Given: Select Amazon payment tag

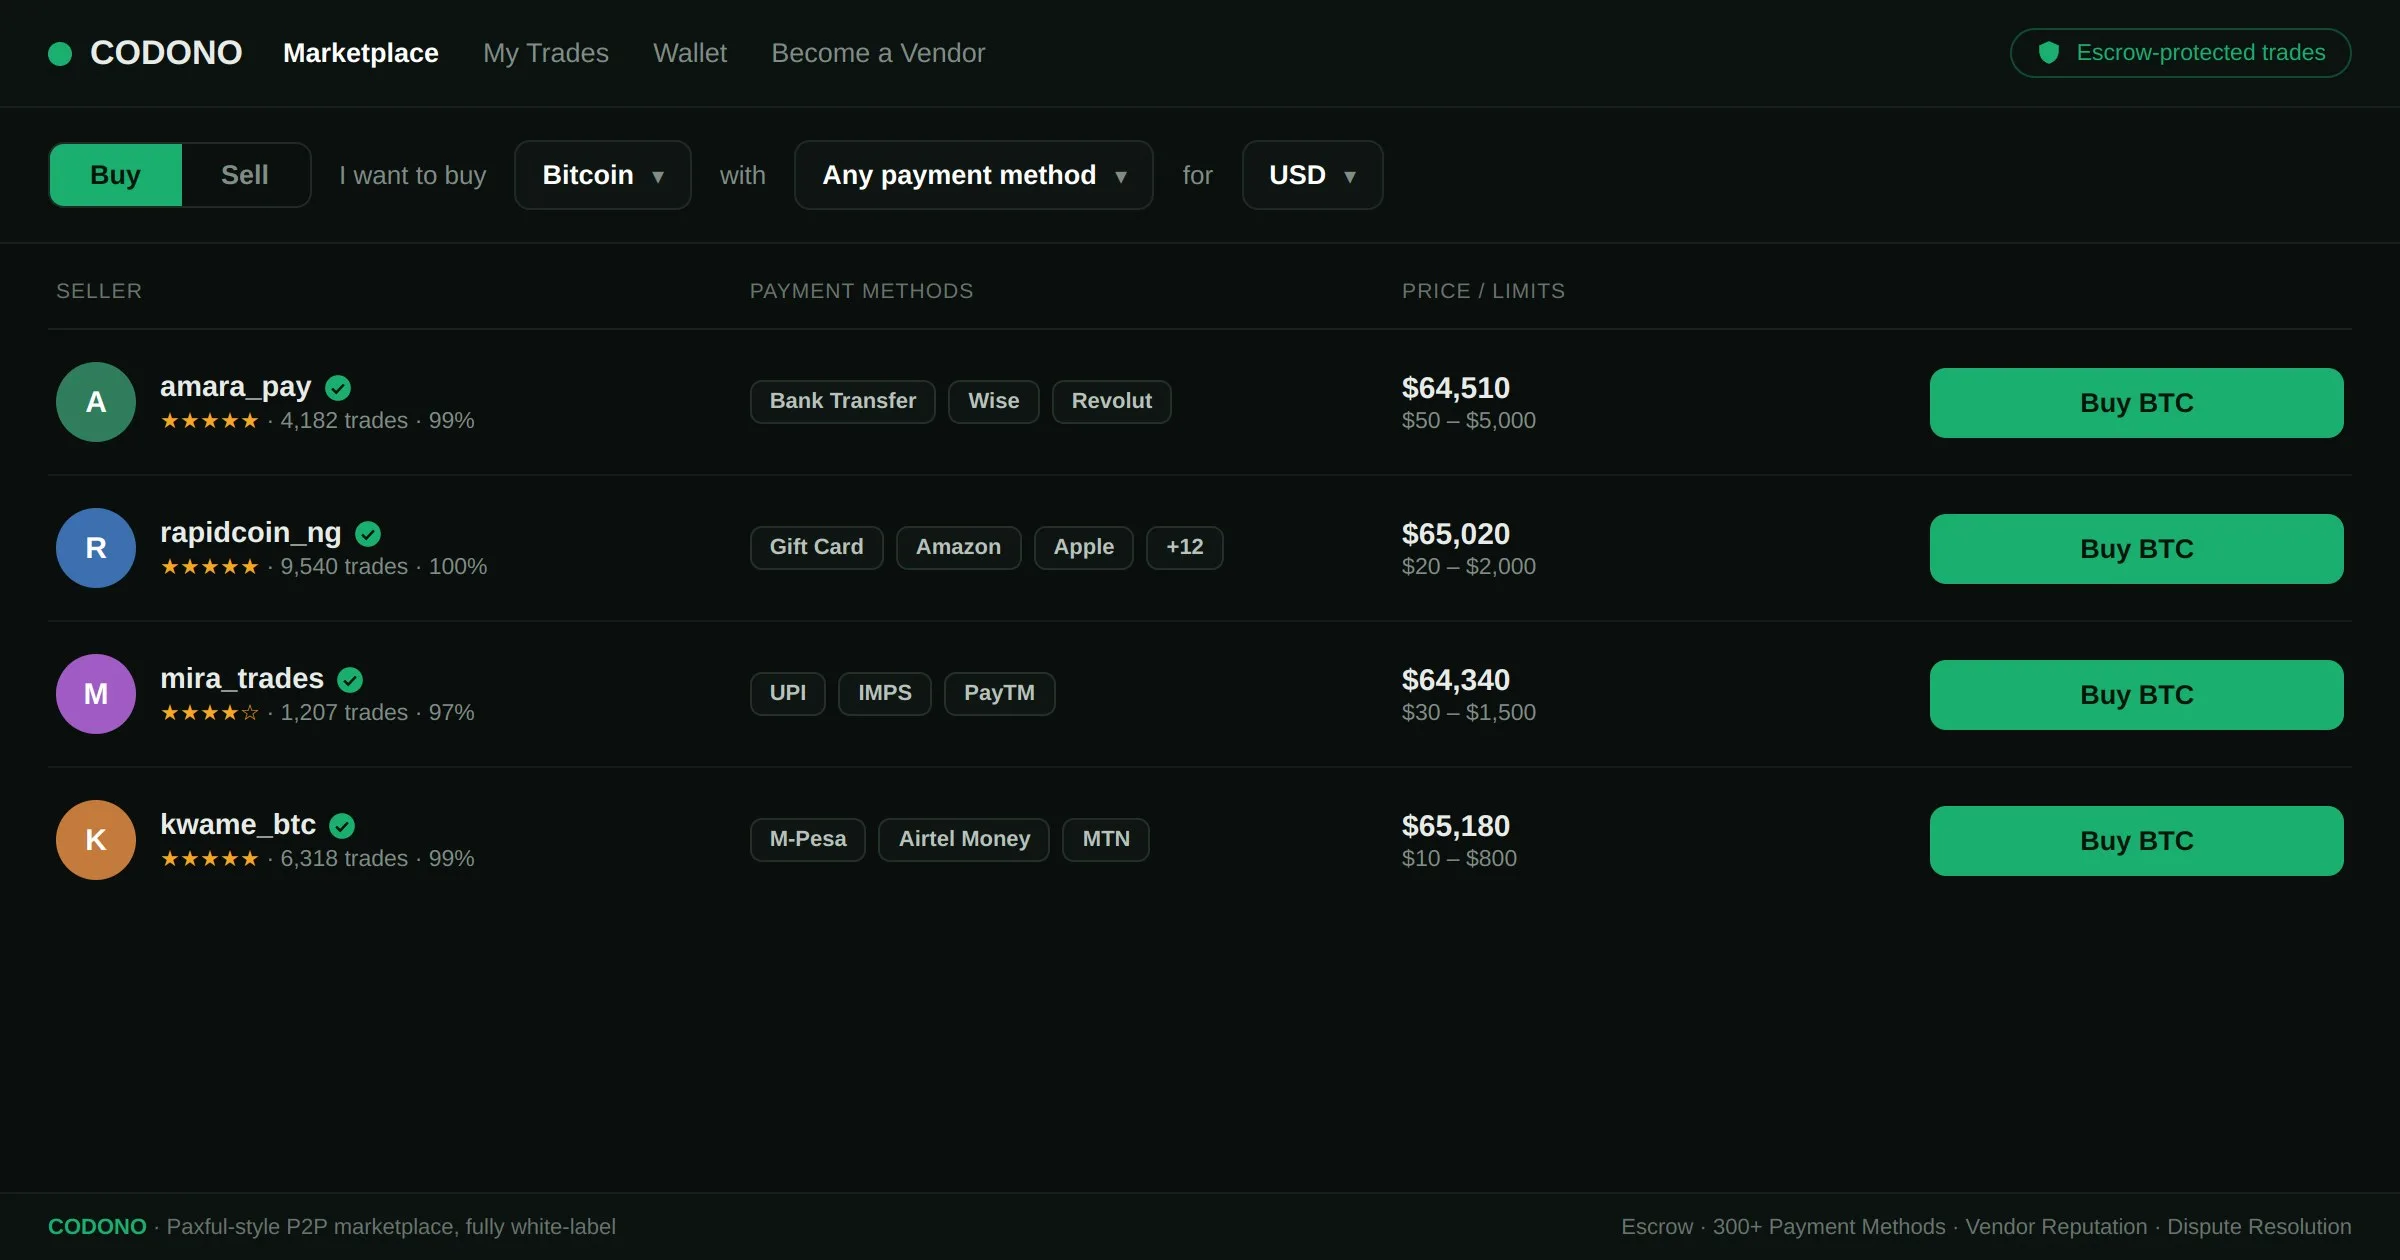Looking at the screenshot, I should pyautogui.click(x=959, y=548).
